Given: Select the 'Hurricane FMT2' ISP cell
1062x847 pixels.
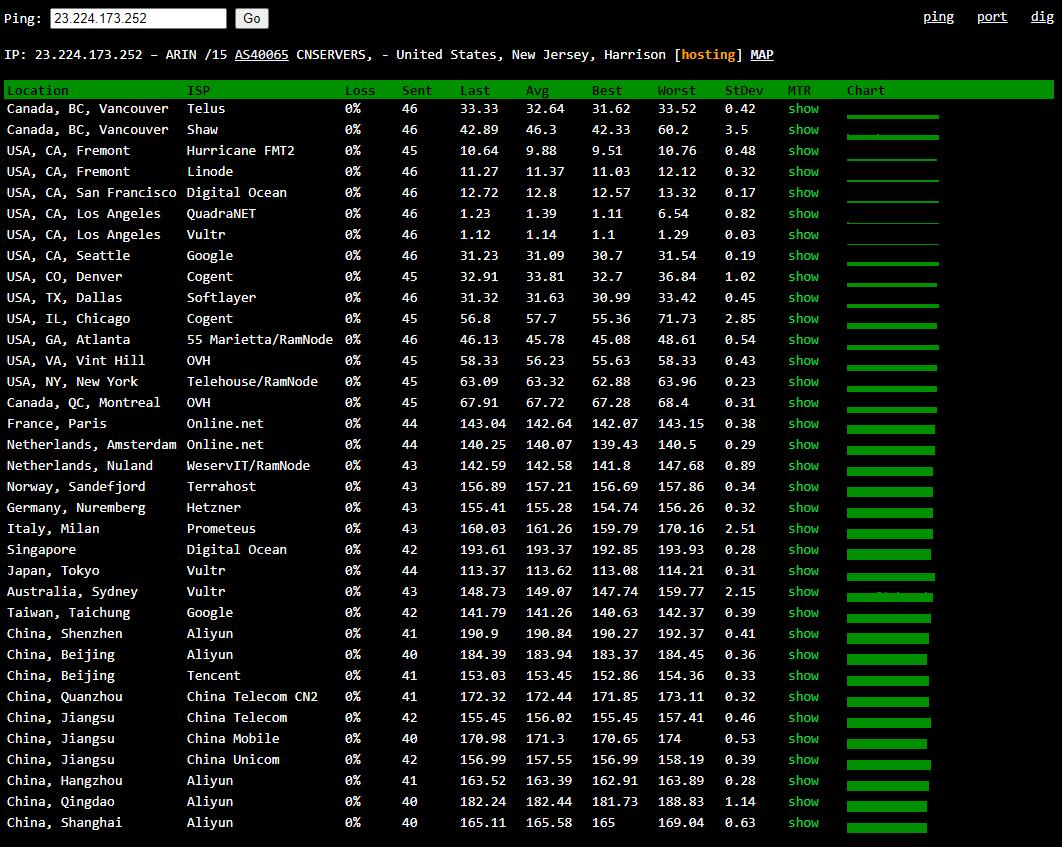Looking at the screenshot, I should click(x=240, y=150).
